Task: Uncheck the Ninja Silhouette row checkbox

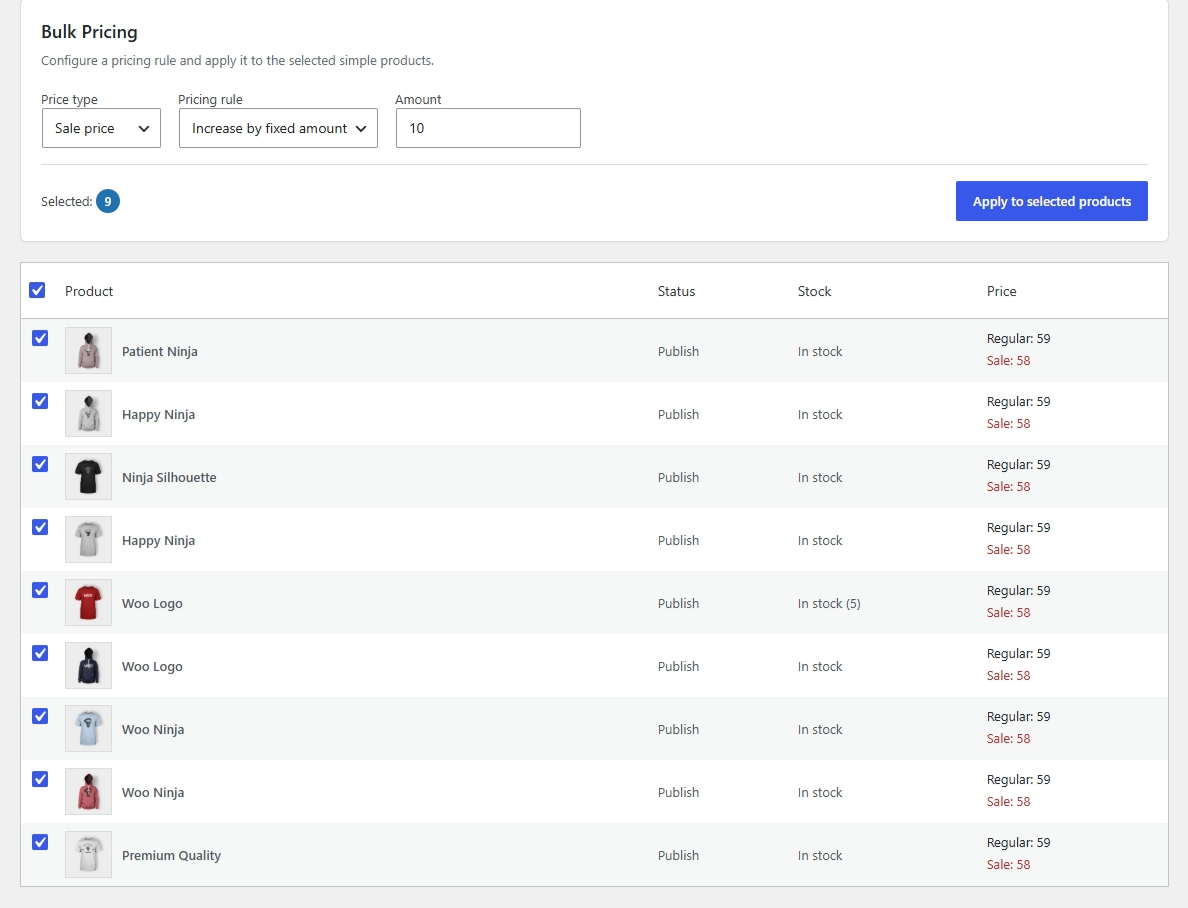Action: tap(40, 464)
